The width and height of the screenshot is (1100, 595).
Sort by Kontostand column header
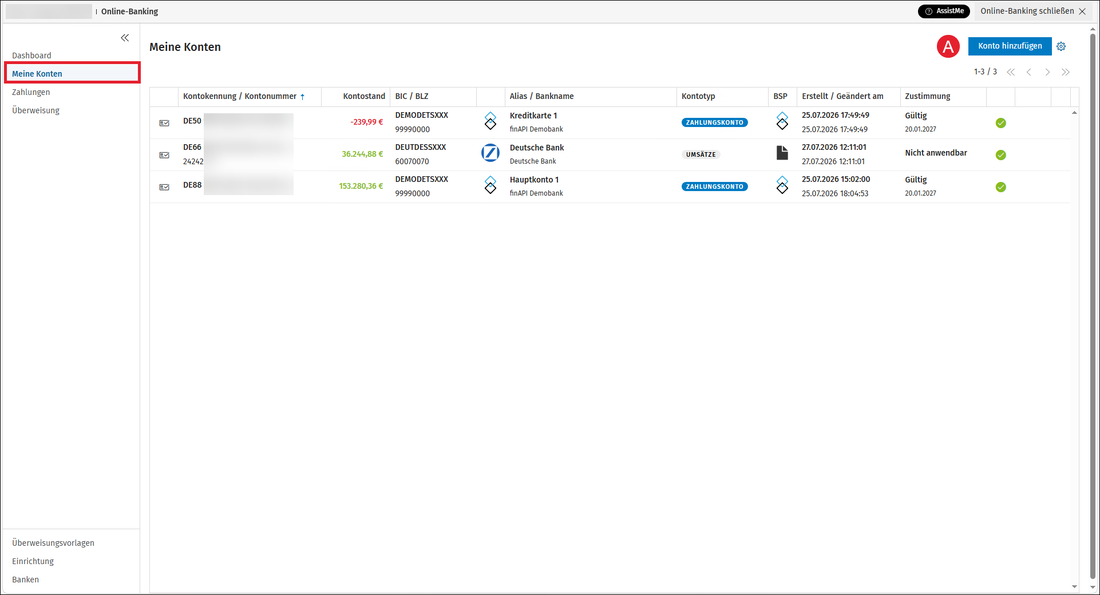point(363,96)
